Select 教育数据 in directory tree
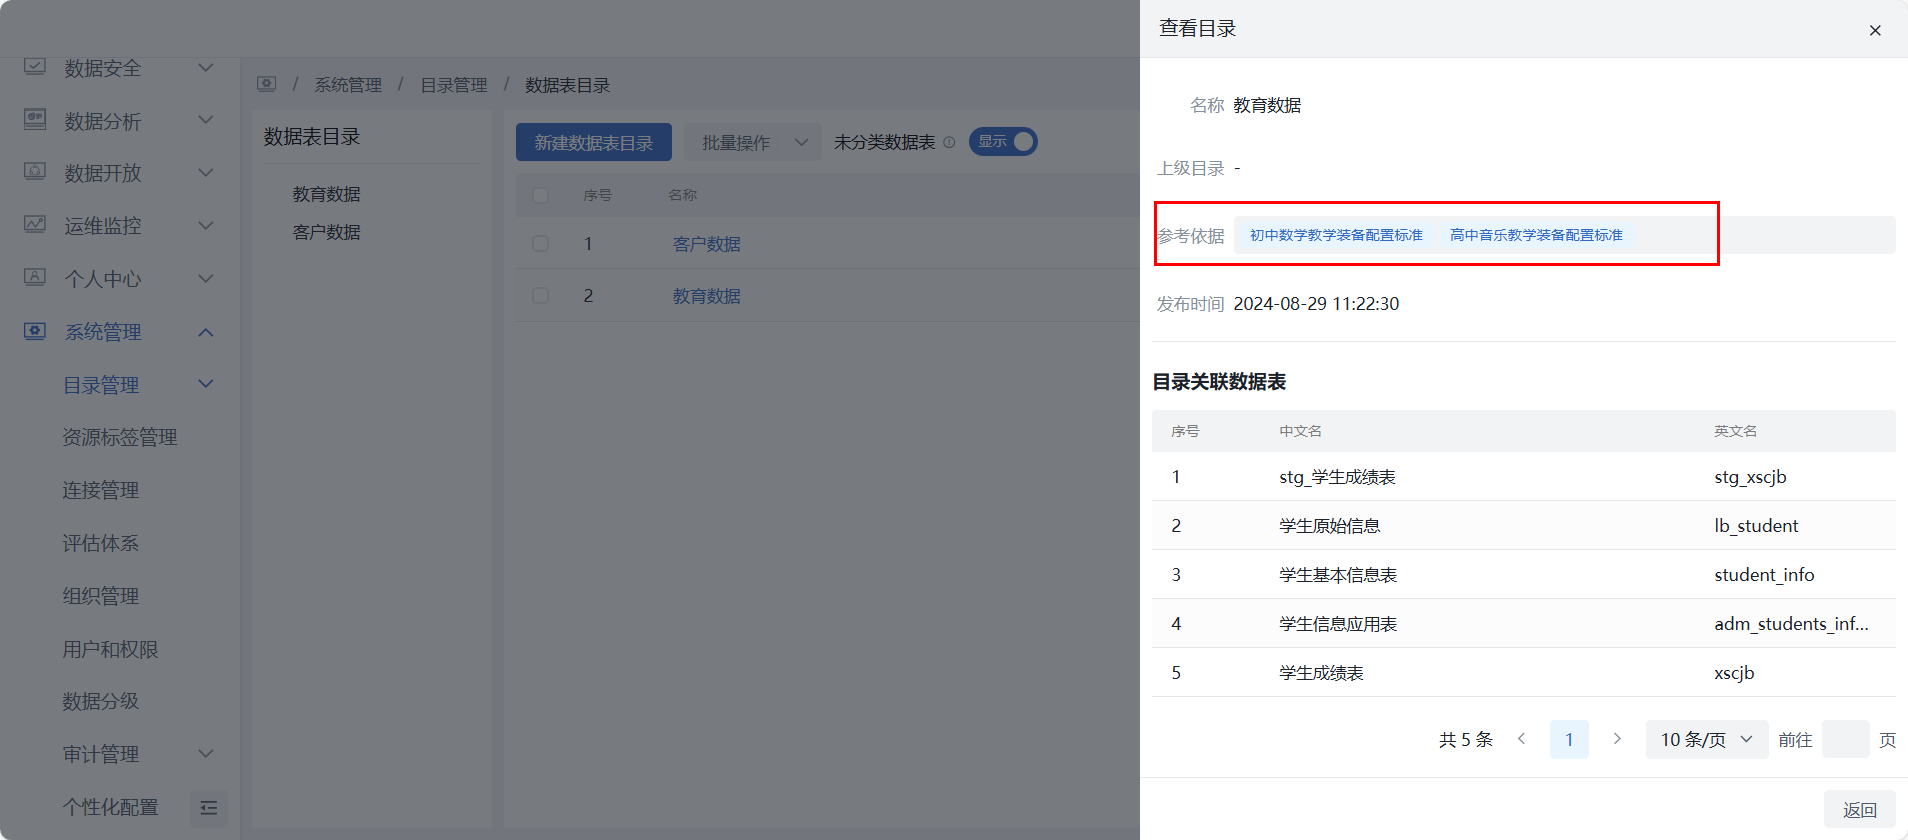The image size is (1908, 840). [327, 194]
